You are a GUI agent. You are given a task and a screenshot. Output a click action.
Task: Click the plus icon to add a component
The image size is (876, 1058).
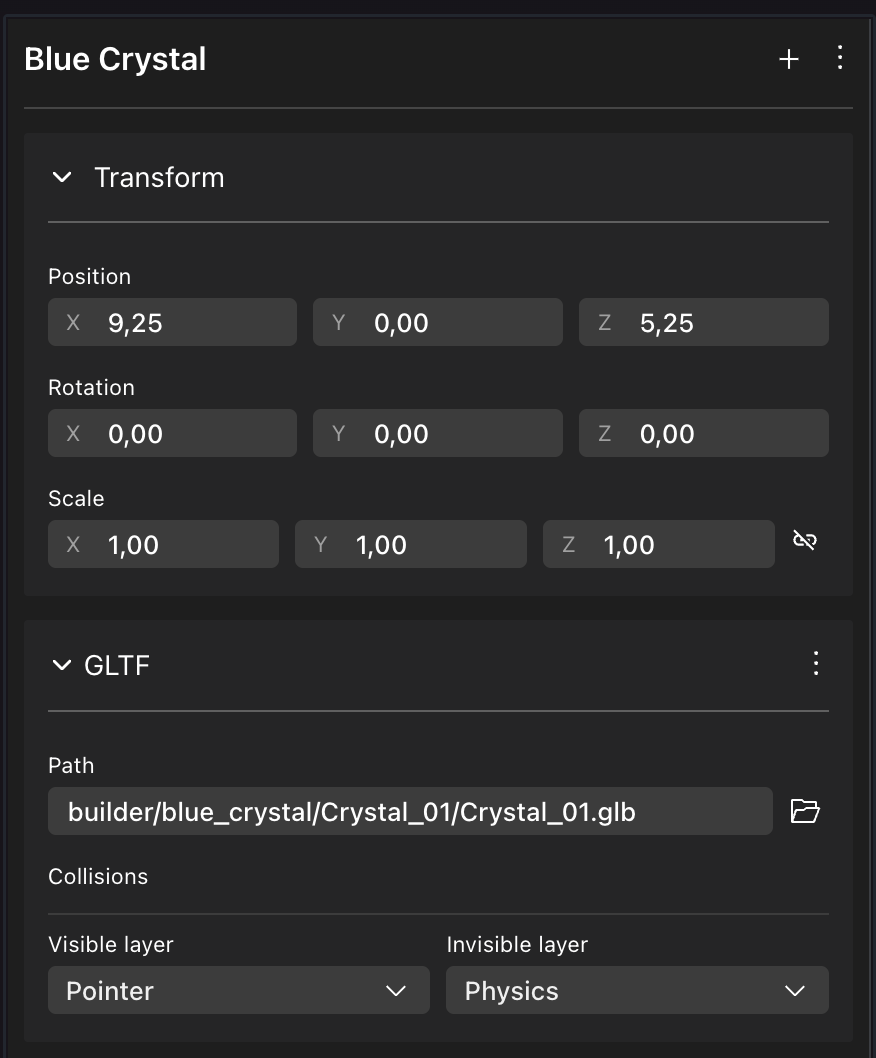pos(789,60)
